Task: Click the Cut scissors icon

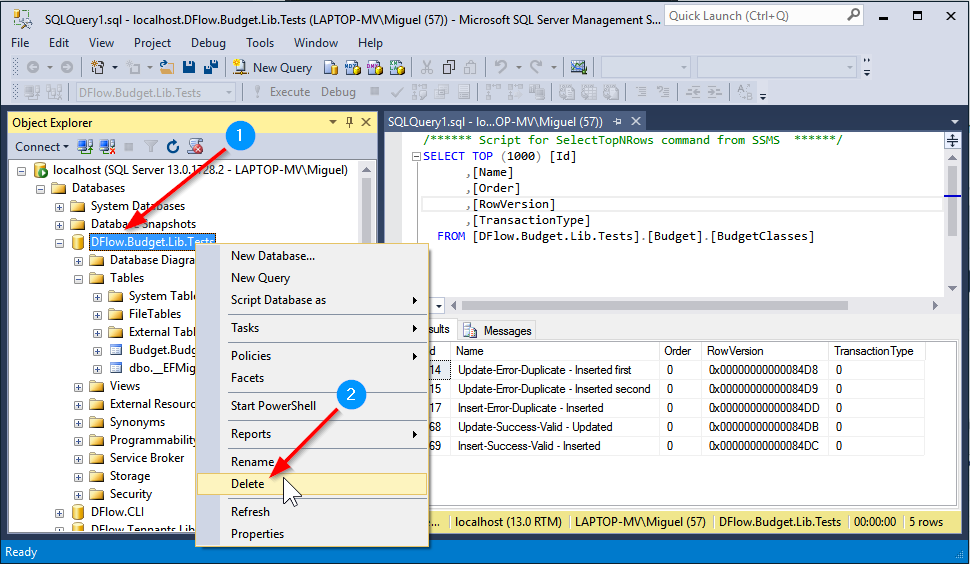Action: tap(426, 67)
